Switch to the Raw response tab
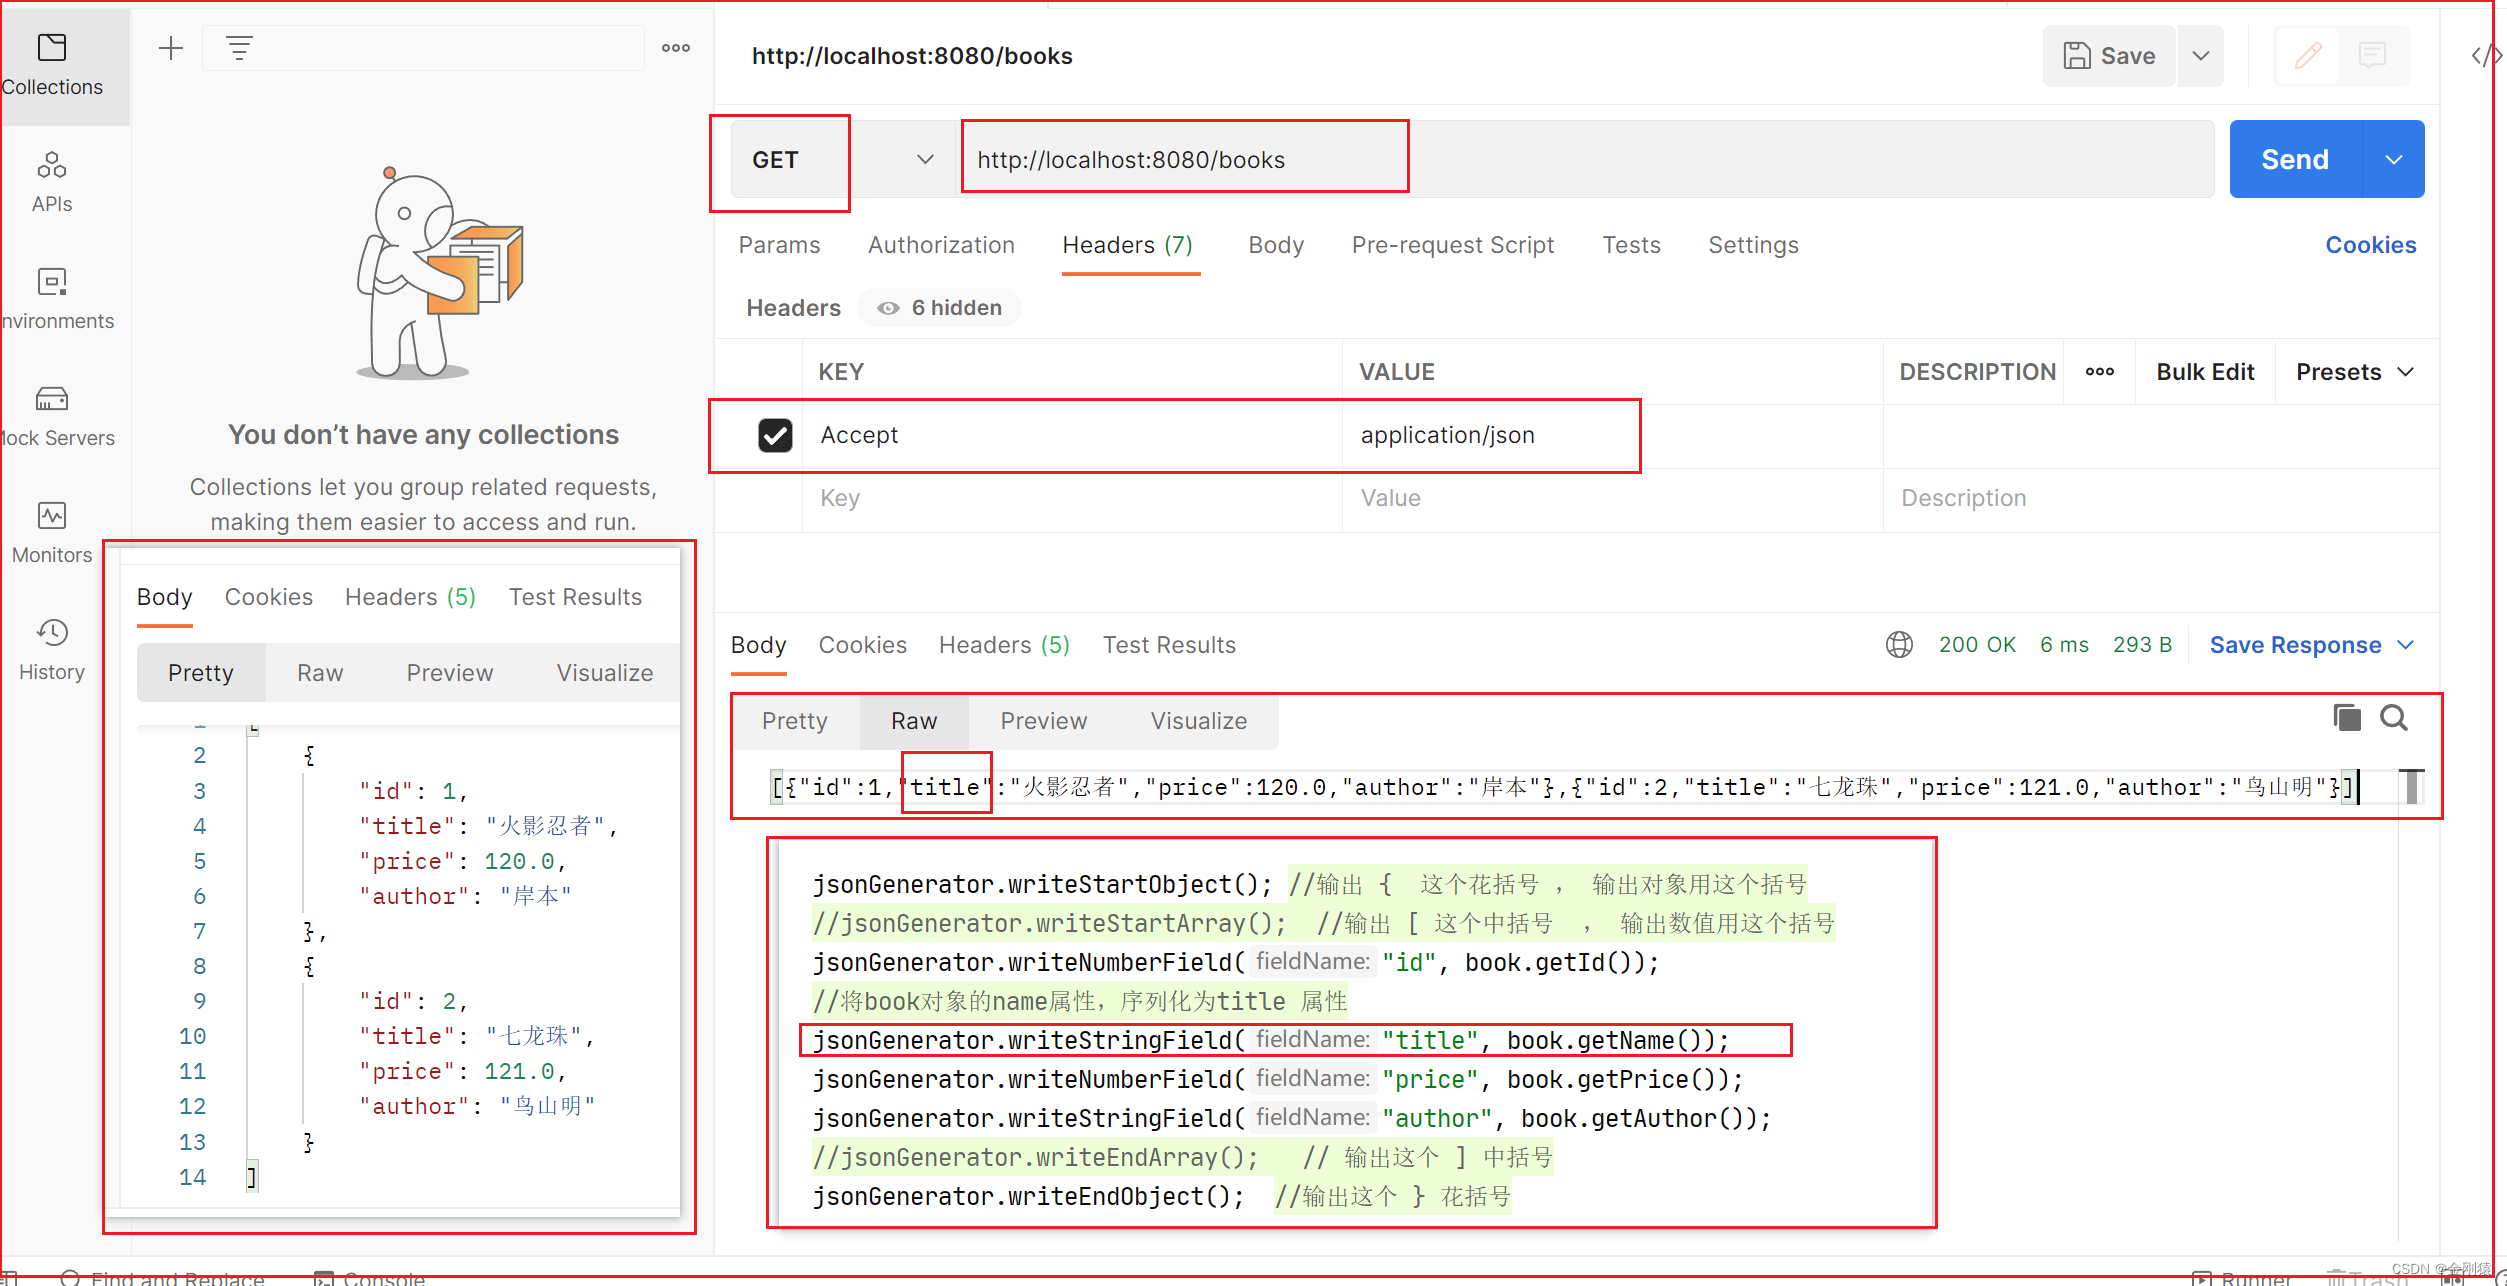 912,720
